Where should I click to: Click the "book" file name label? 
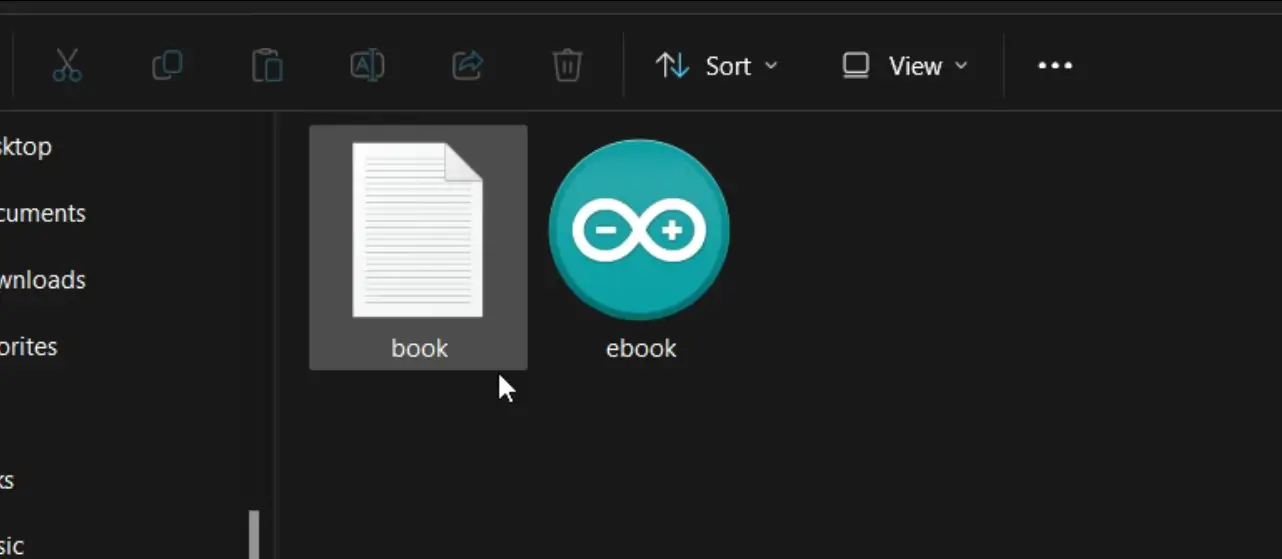tap(419, 348)
